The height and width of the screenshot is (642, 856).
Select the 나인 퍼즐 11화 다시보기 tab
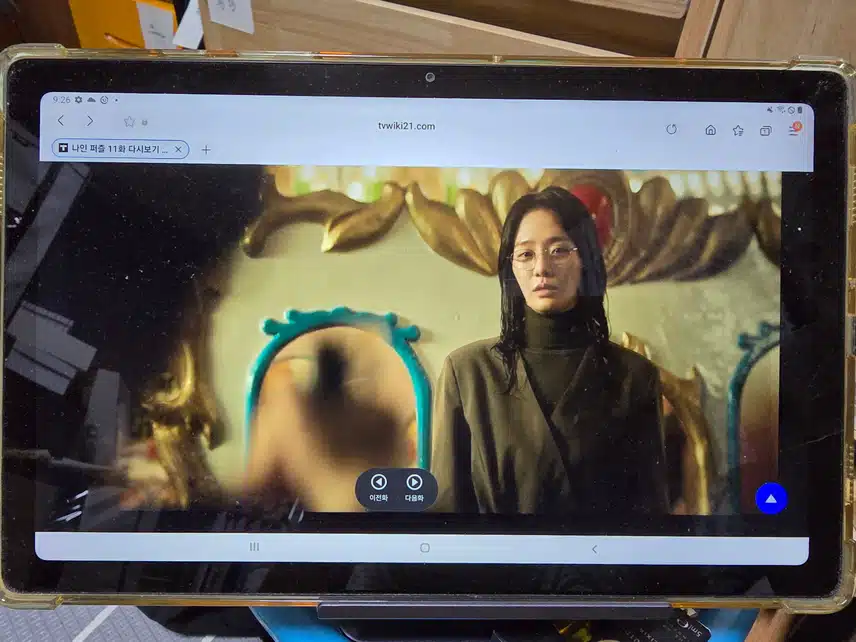(x=120, y=148)
